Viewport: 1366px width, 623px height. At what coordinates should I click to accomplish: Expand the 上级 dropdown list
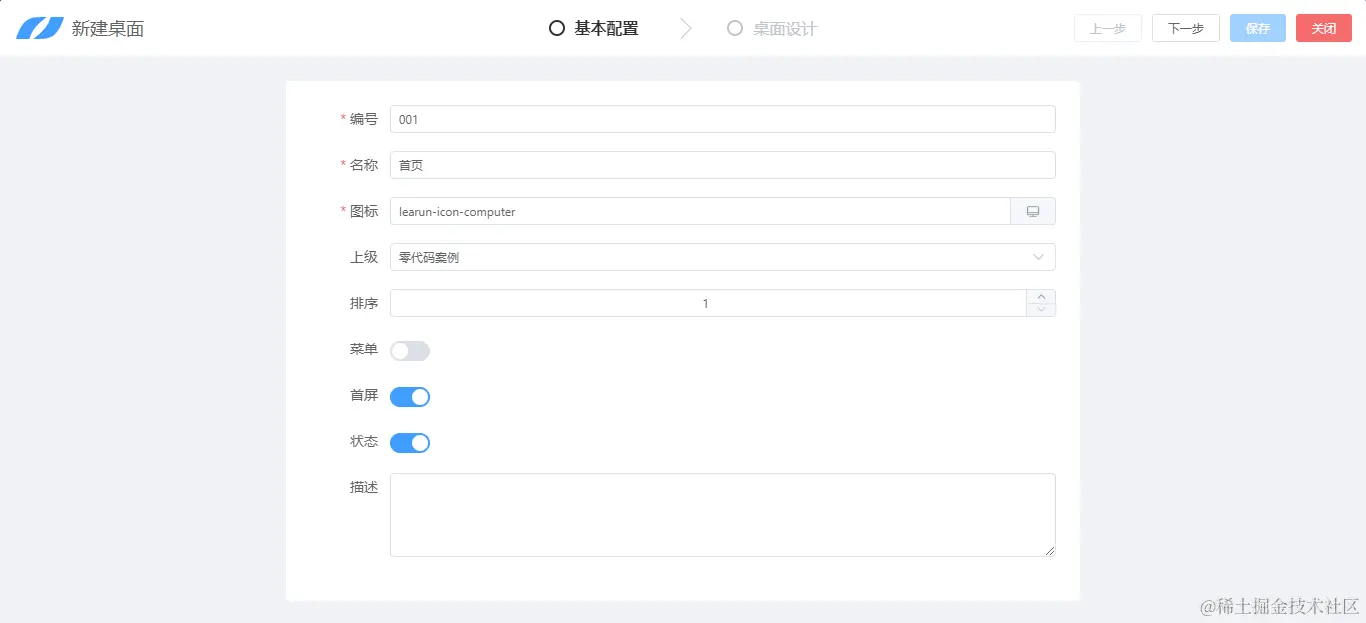pos(1040,257)
